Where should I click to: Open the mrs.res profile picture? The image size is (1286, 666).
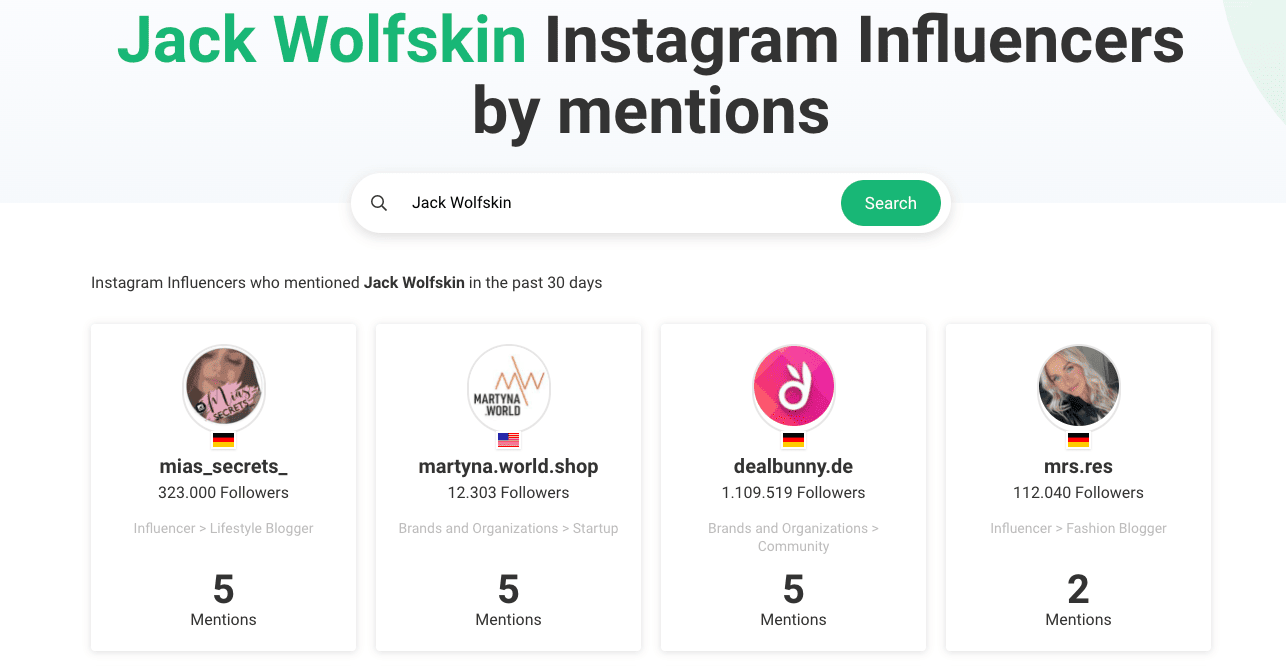click(1078, 388)
